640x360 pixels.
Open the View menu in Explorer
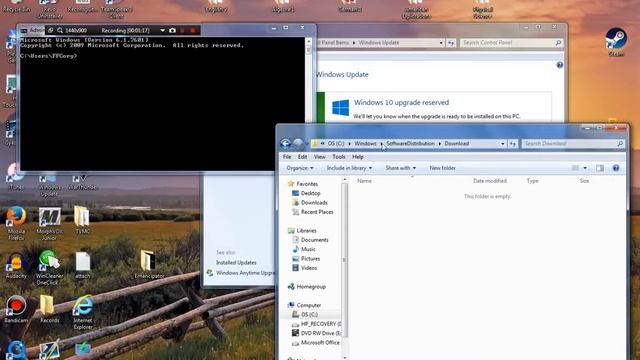(320, 157)
